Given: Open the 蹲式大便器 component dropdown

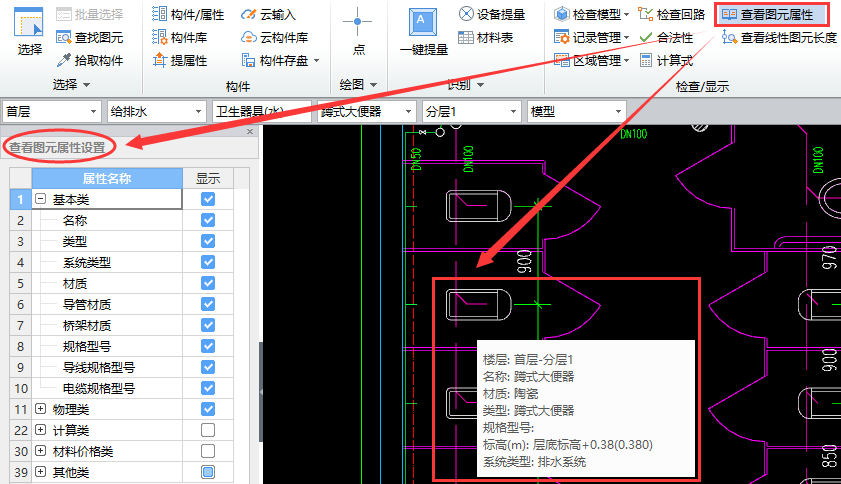Looking at the screenshot, I should [x=365, y=111].
